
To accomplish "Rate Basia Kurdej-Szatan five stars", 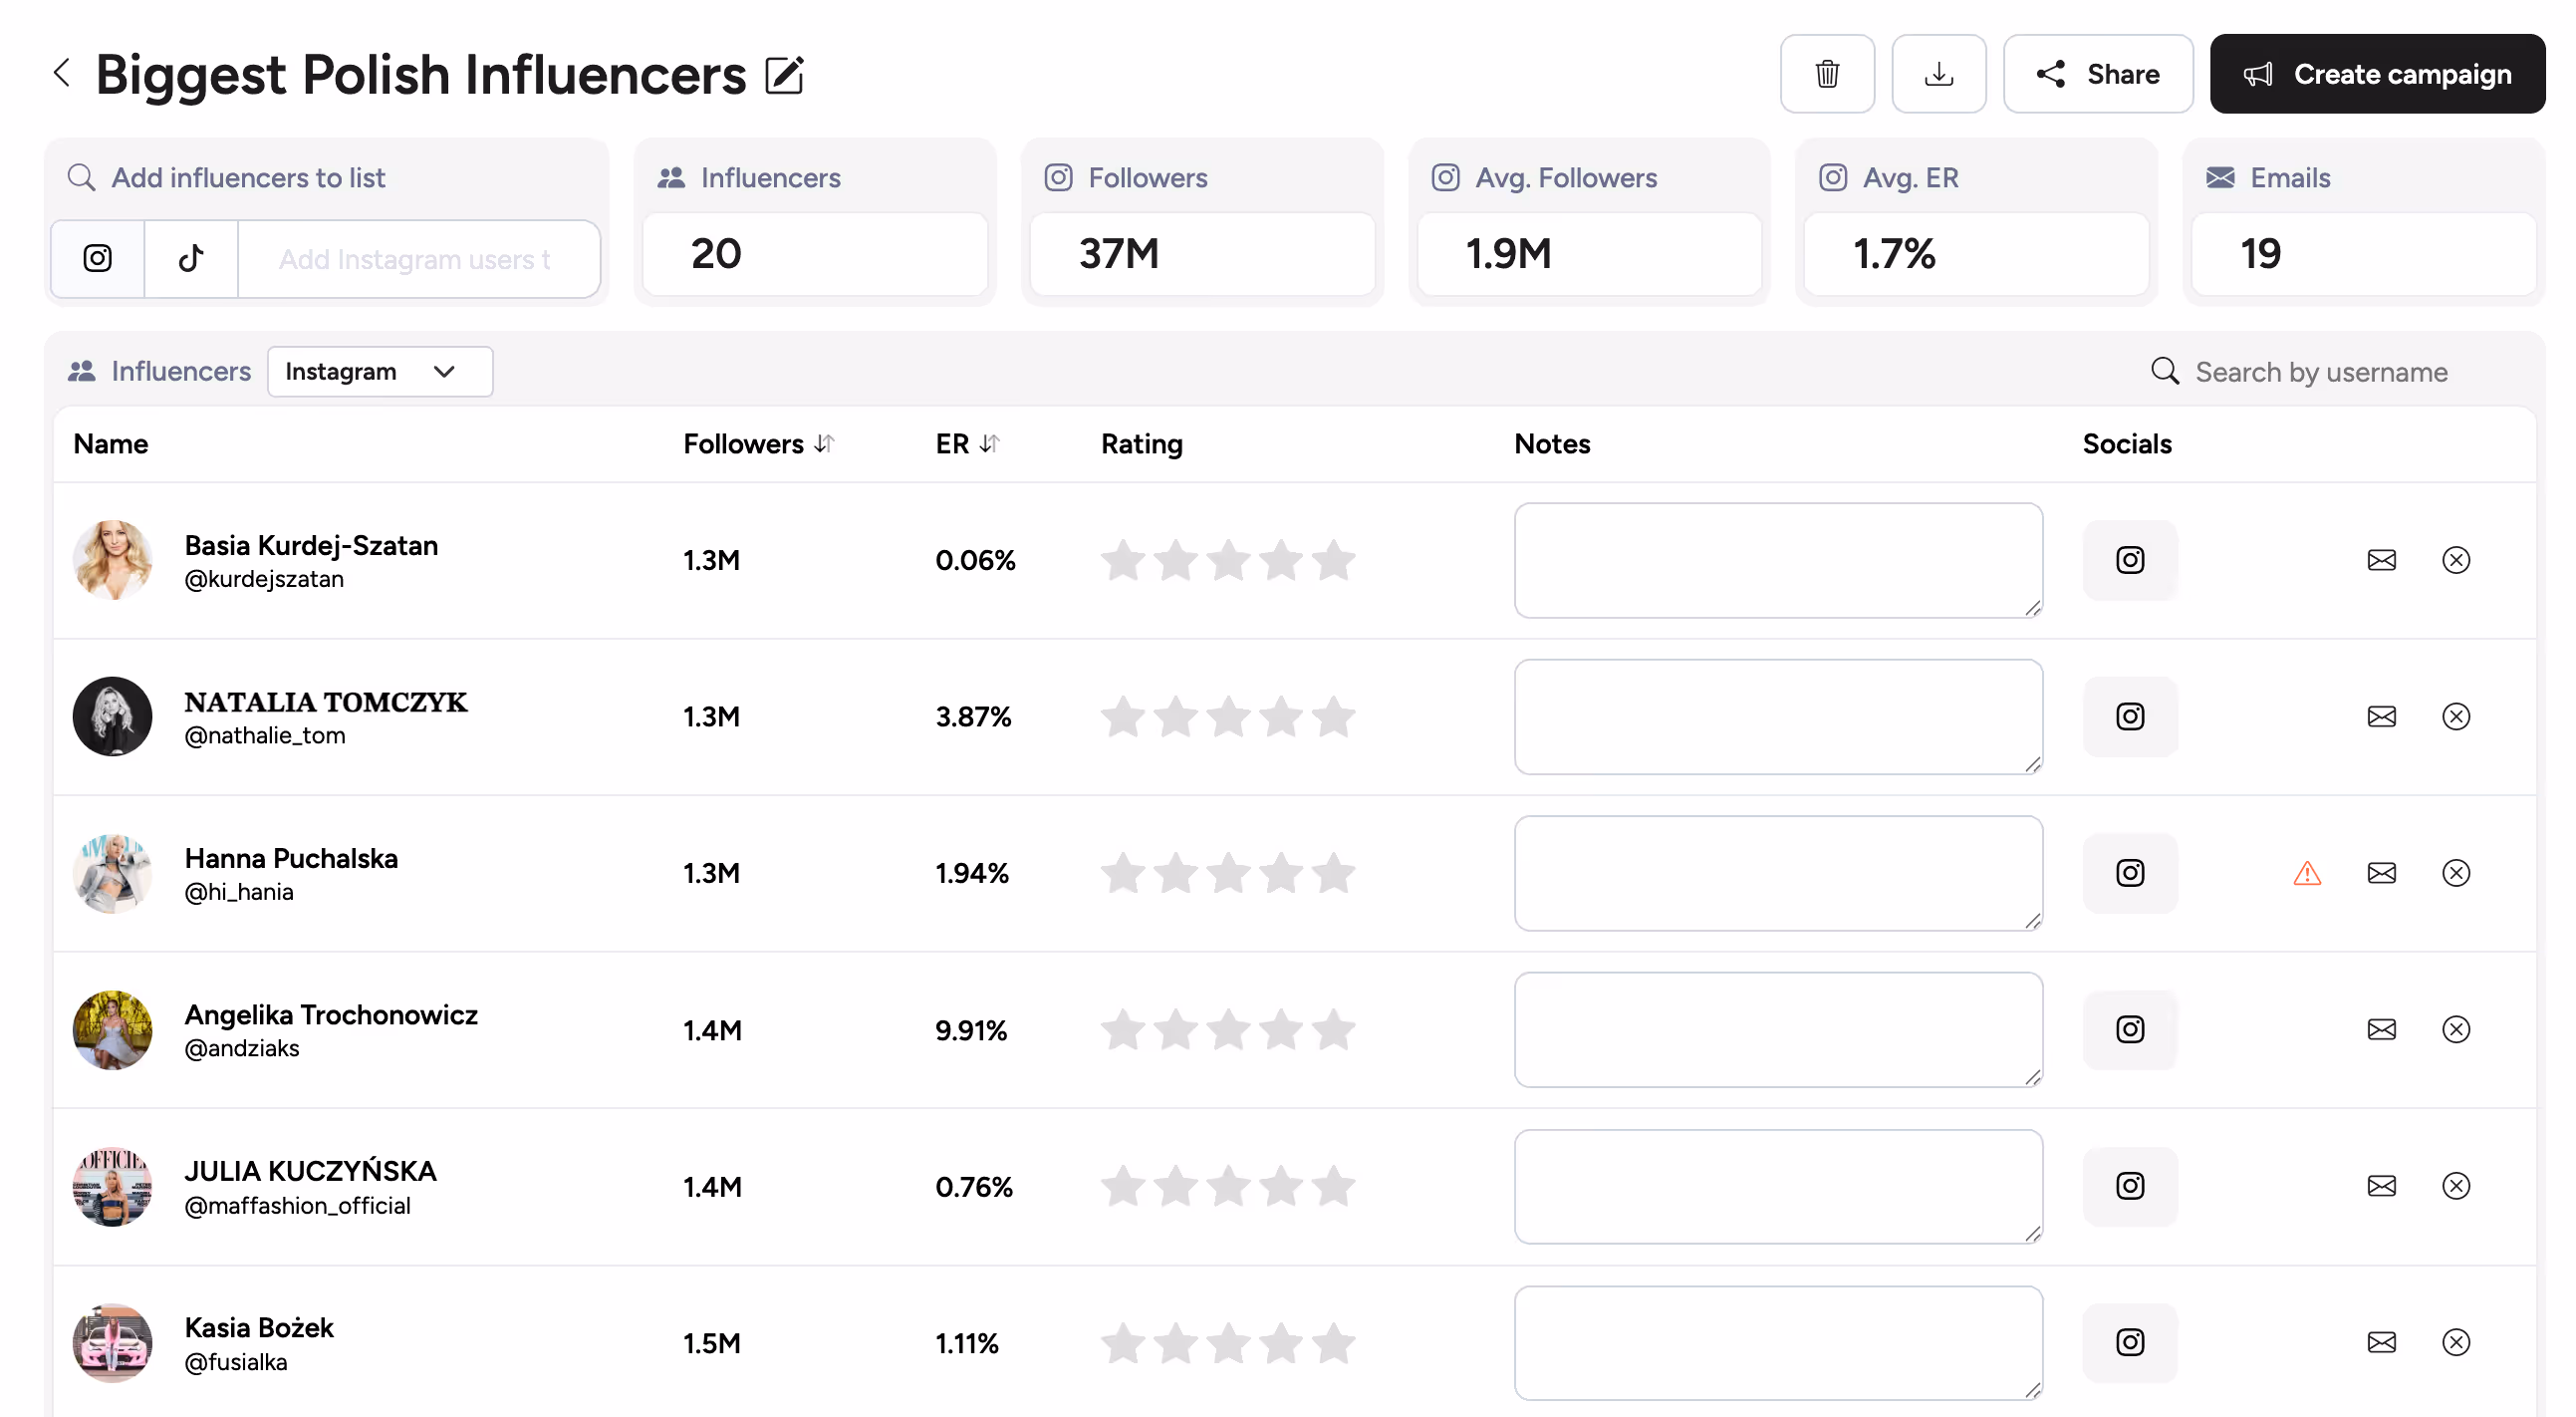I will 1333,560.
